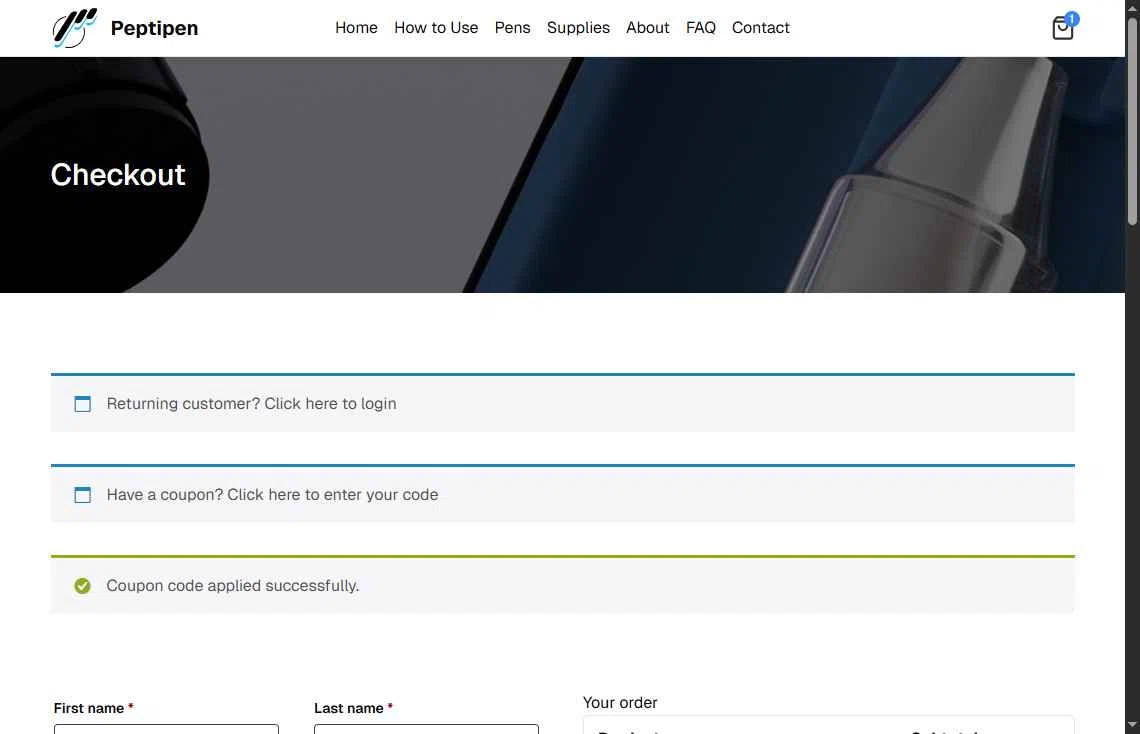
Task: Click the 'Your order' heading
Action: 619,703
